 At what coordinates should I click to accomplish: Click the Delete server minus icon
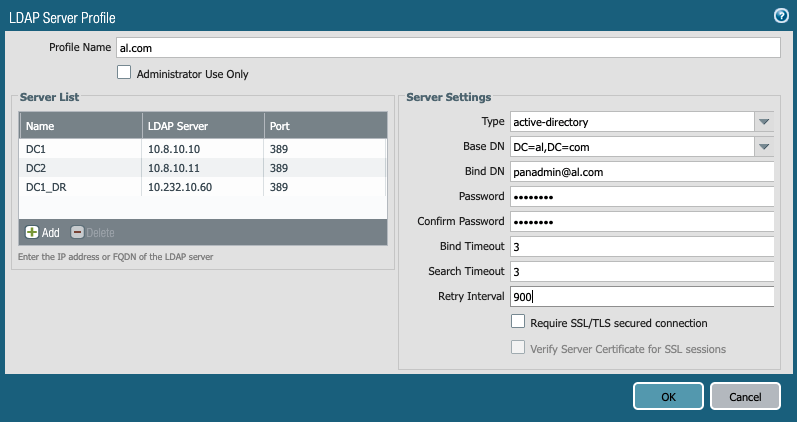[x=77, y=232]
